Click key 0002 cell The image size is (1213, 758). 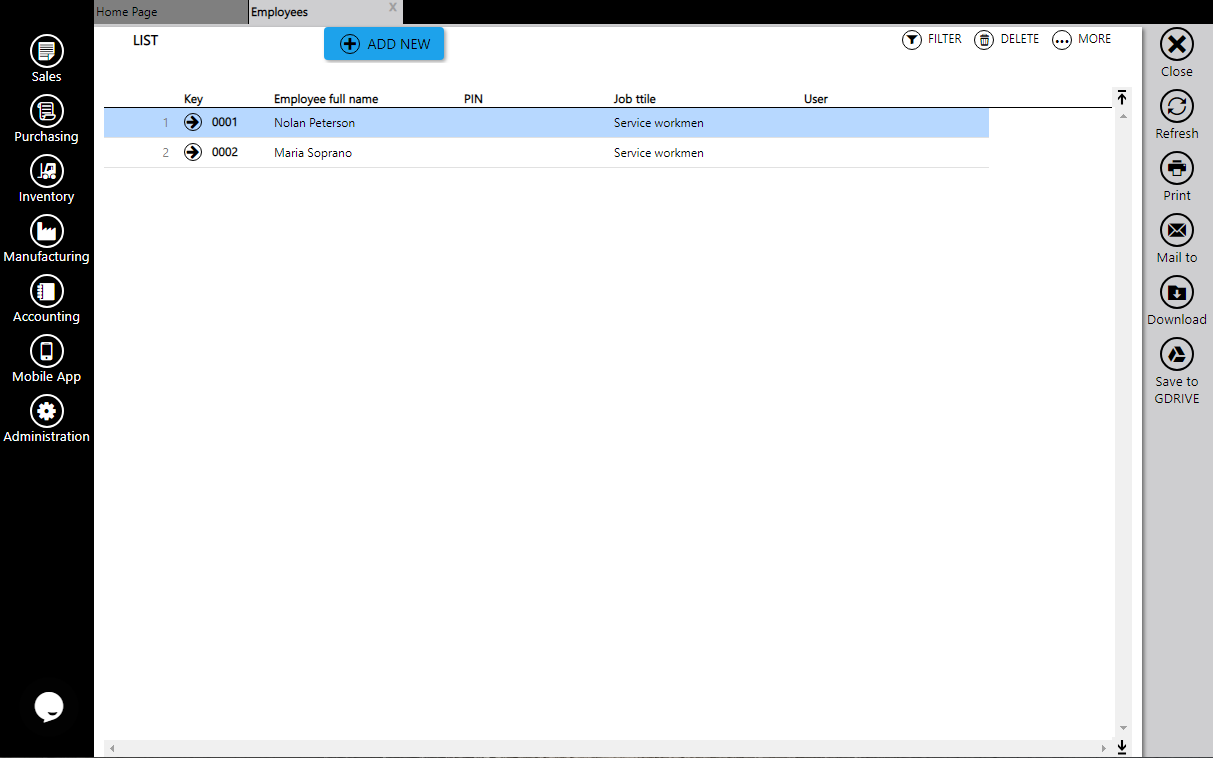click(x=225, y=153)
